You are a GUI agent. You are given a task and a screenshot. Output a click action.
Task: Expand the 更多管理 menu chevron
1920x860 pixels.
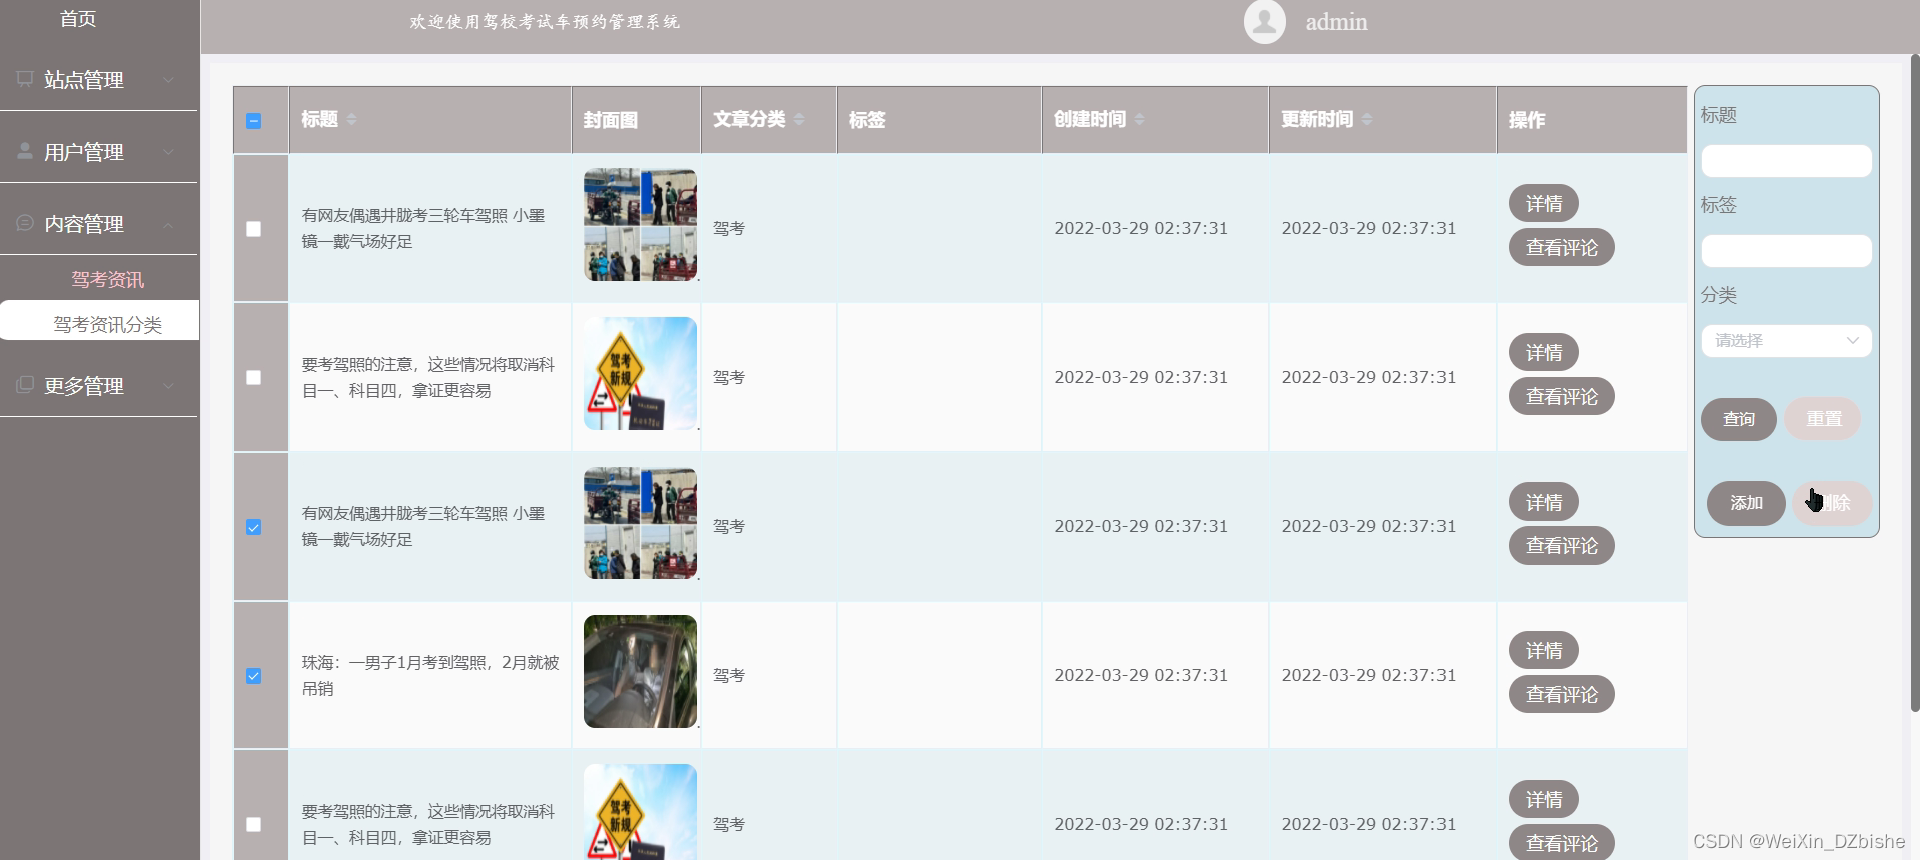coord(168,386)
